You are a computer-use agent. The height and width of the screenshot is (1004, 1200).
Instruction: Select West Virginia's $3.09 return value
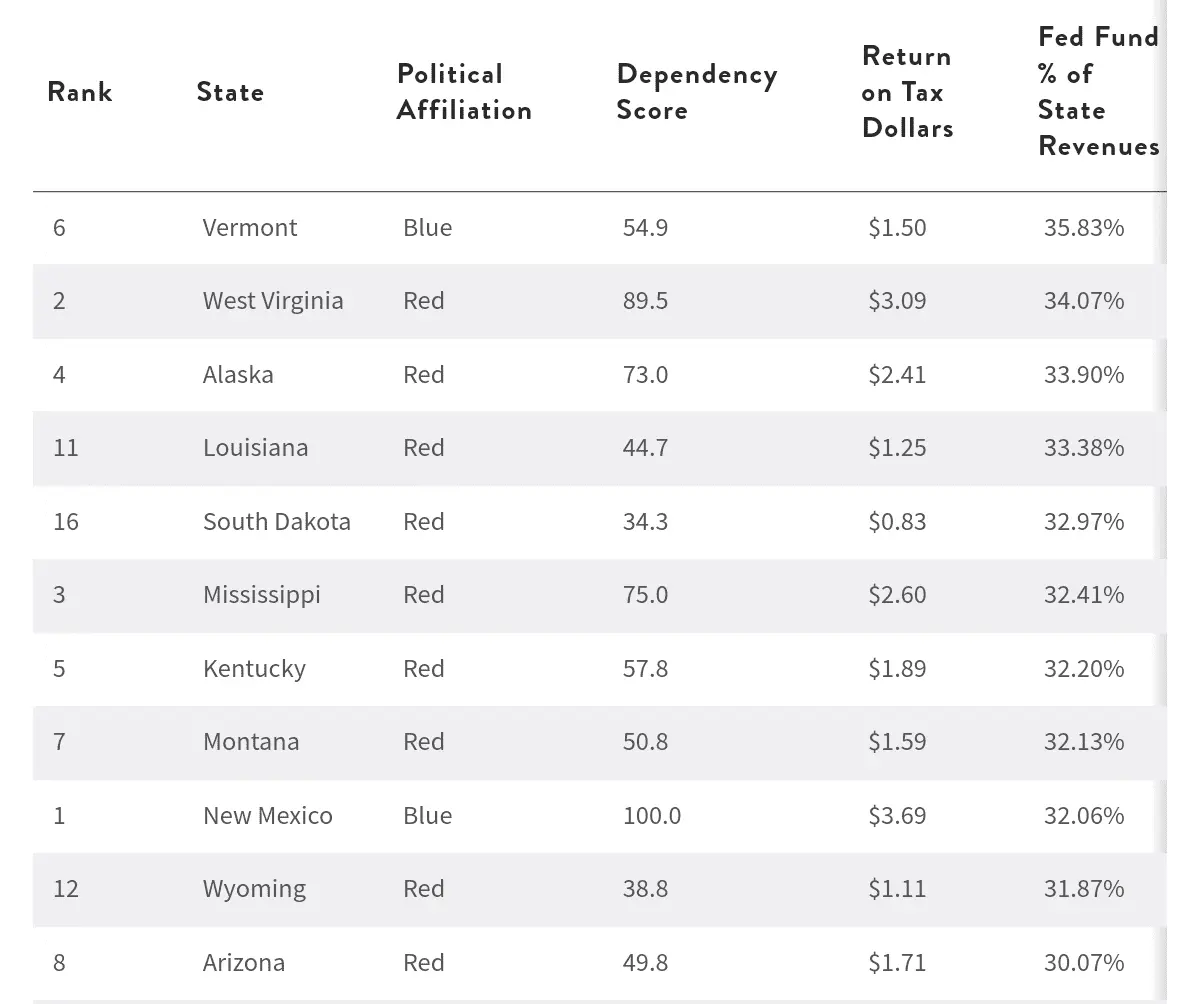[x=897, y=301]
